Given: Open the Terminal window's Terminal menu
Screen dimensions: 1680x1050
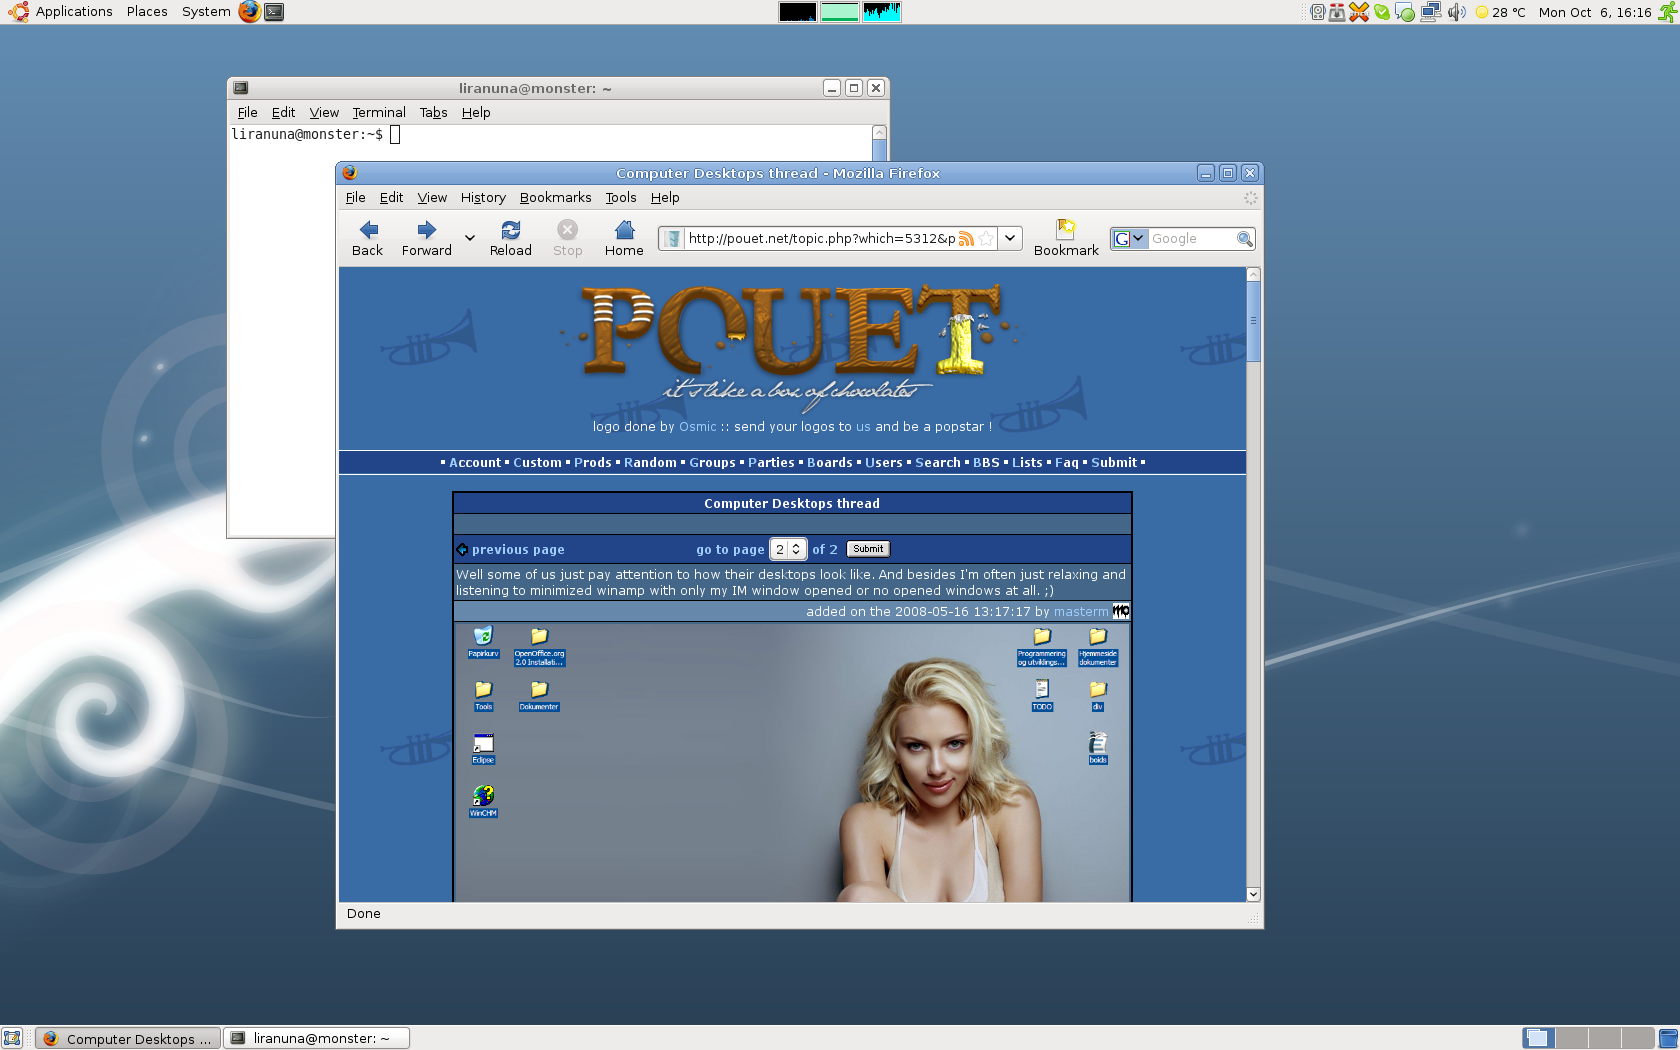Looking at the screenshot, I should point(378,112).
